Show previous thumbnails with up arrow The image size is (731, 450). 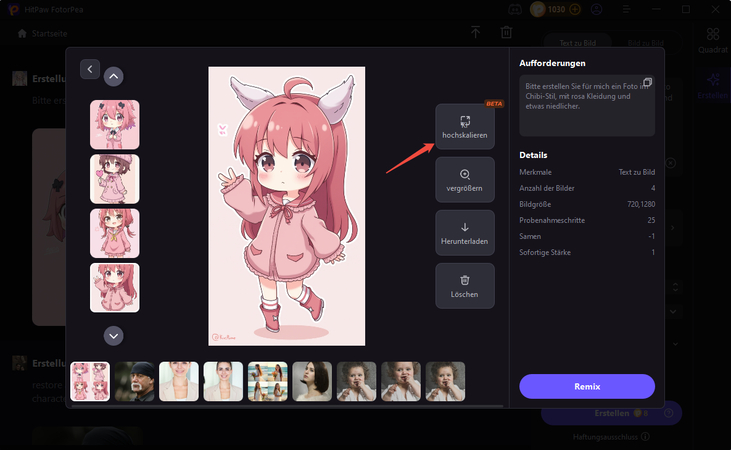114,76
